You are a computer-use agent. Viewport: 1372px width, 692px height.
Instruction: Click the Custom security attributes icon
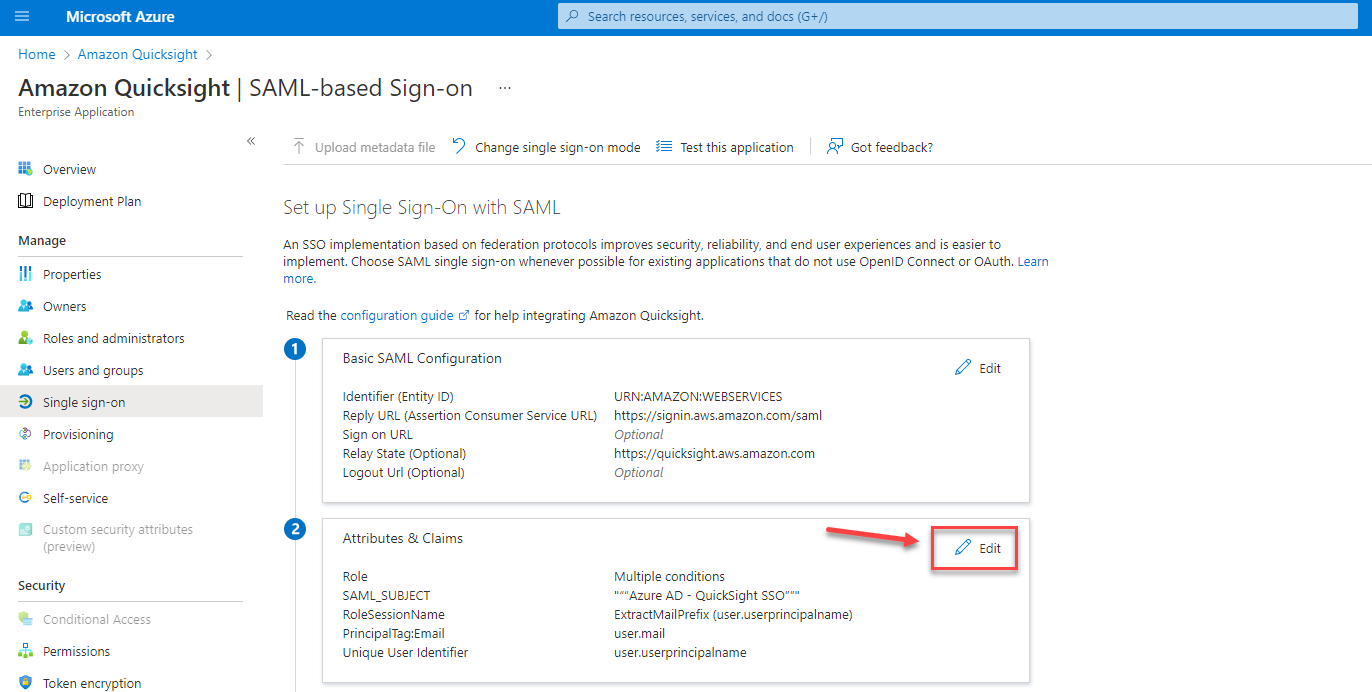[x=26, y=530]
